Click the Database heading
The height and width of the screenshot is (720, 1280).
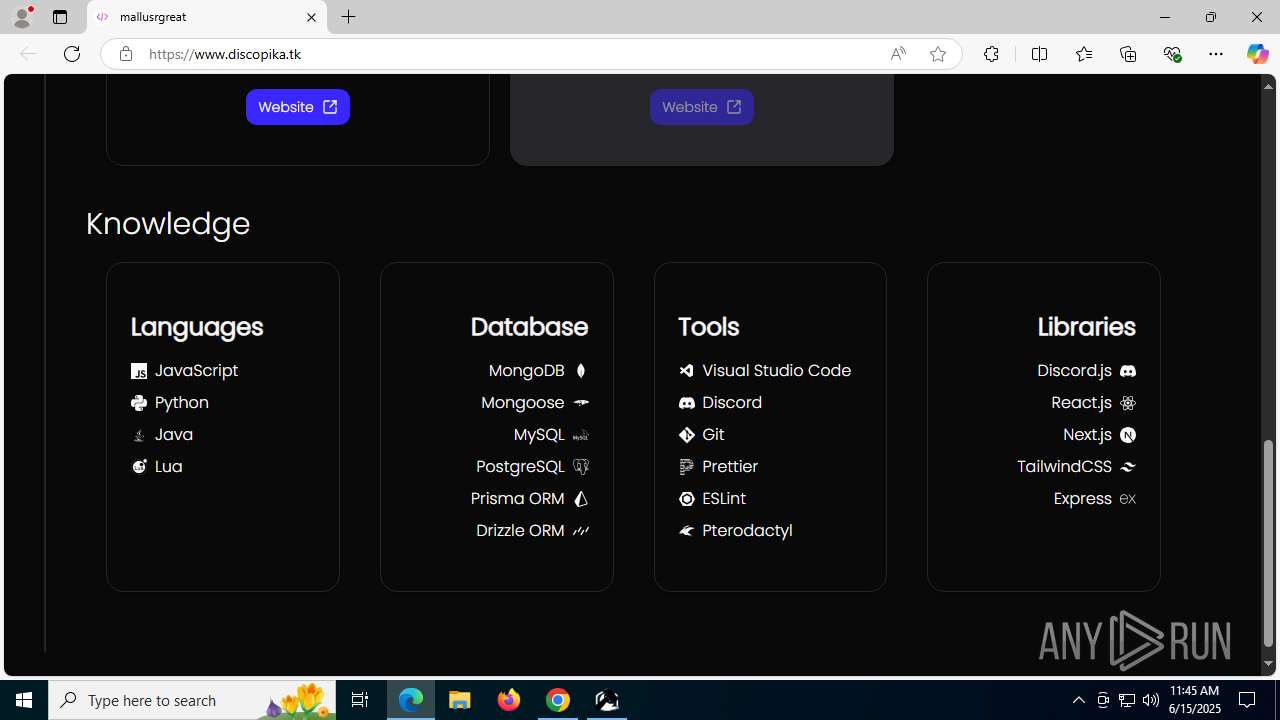529,327
